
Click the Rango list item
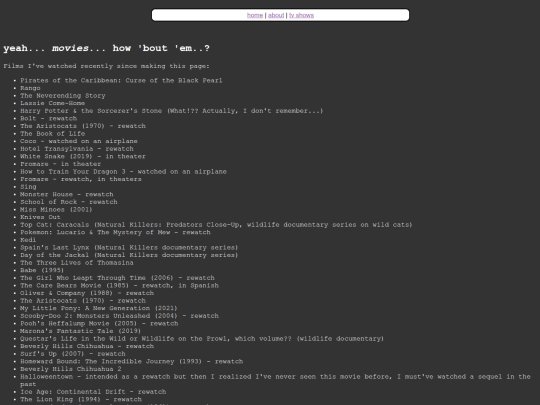click(30, 88)
